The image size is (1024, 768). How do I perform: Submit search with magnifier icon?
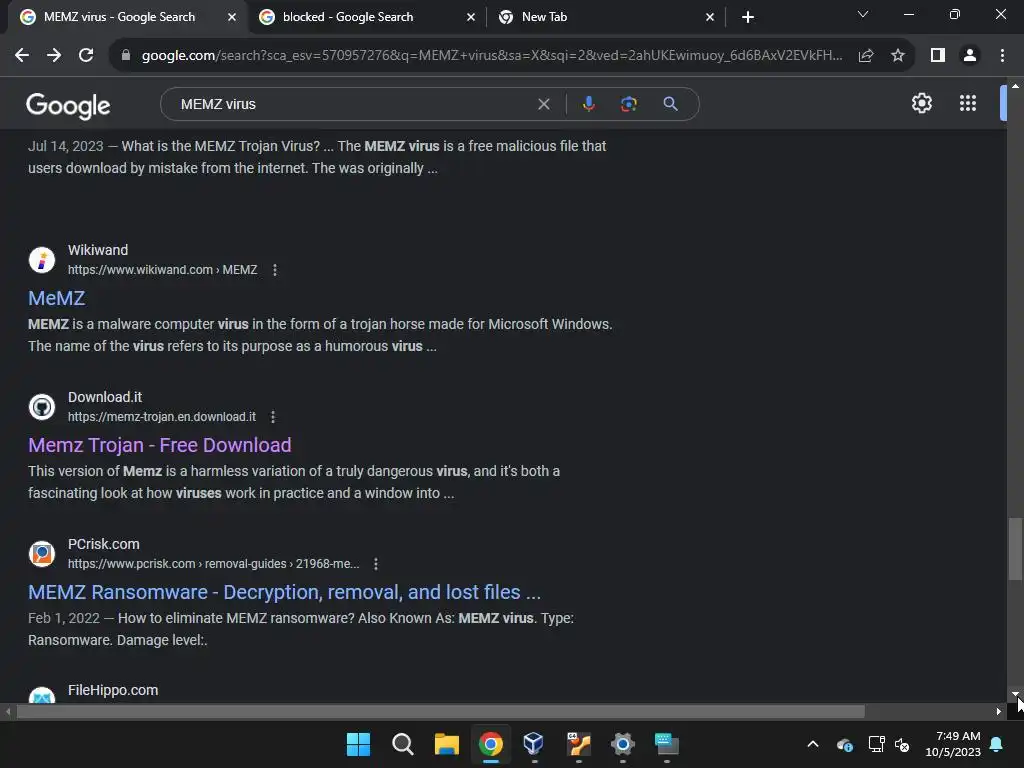[x=670, y=104]
